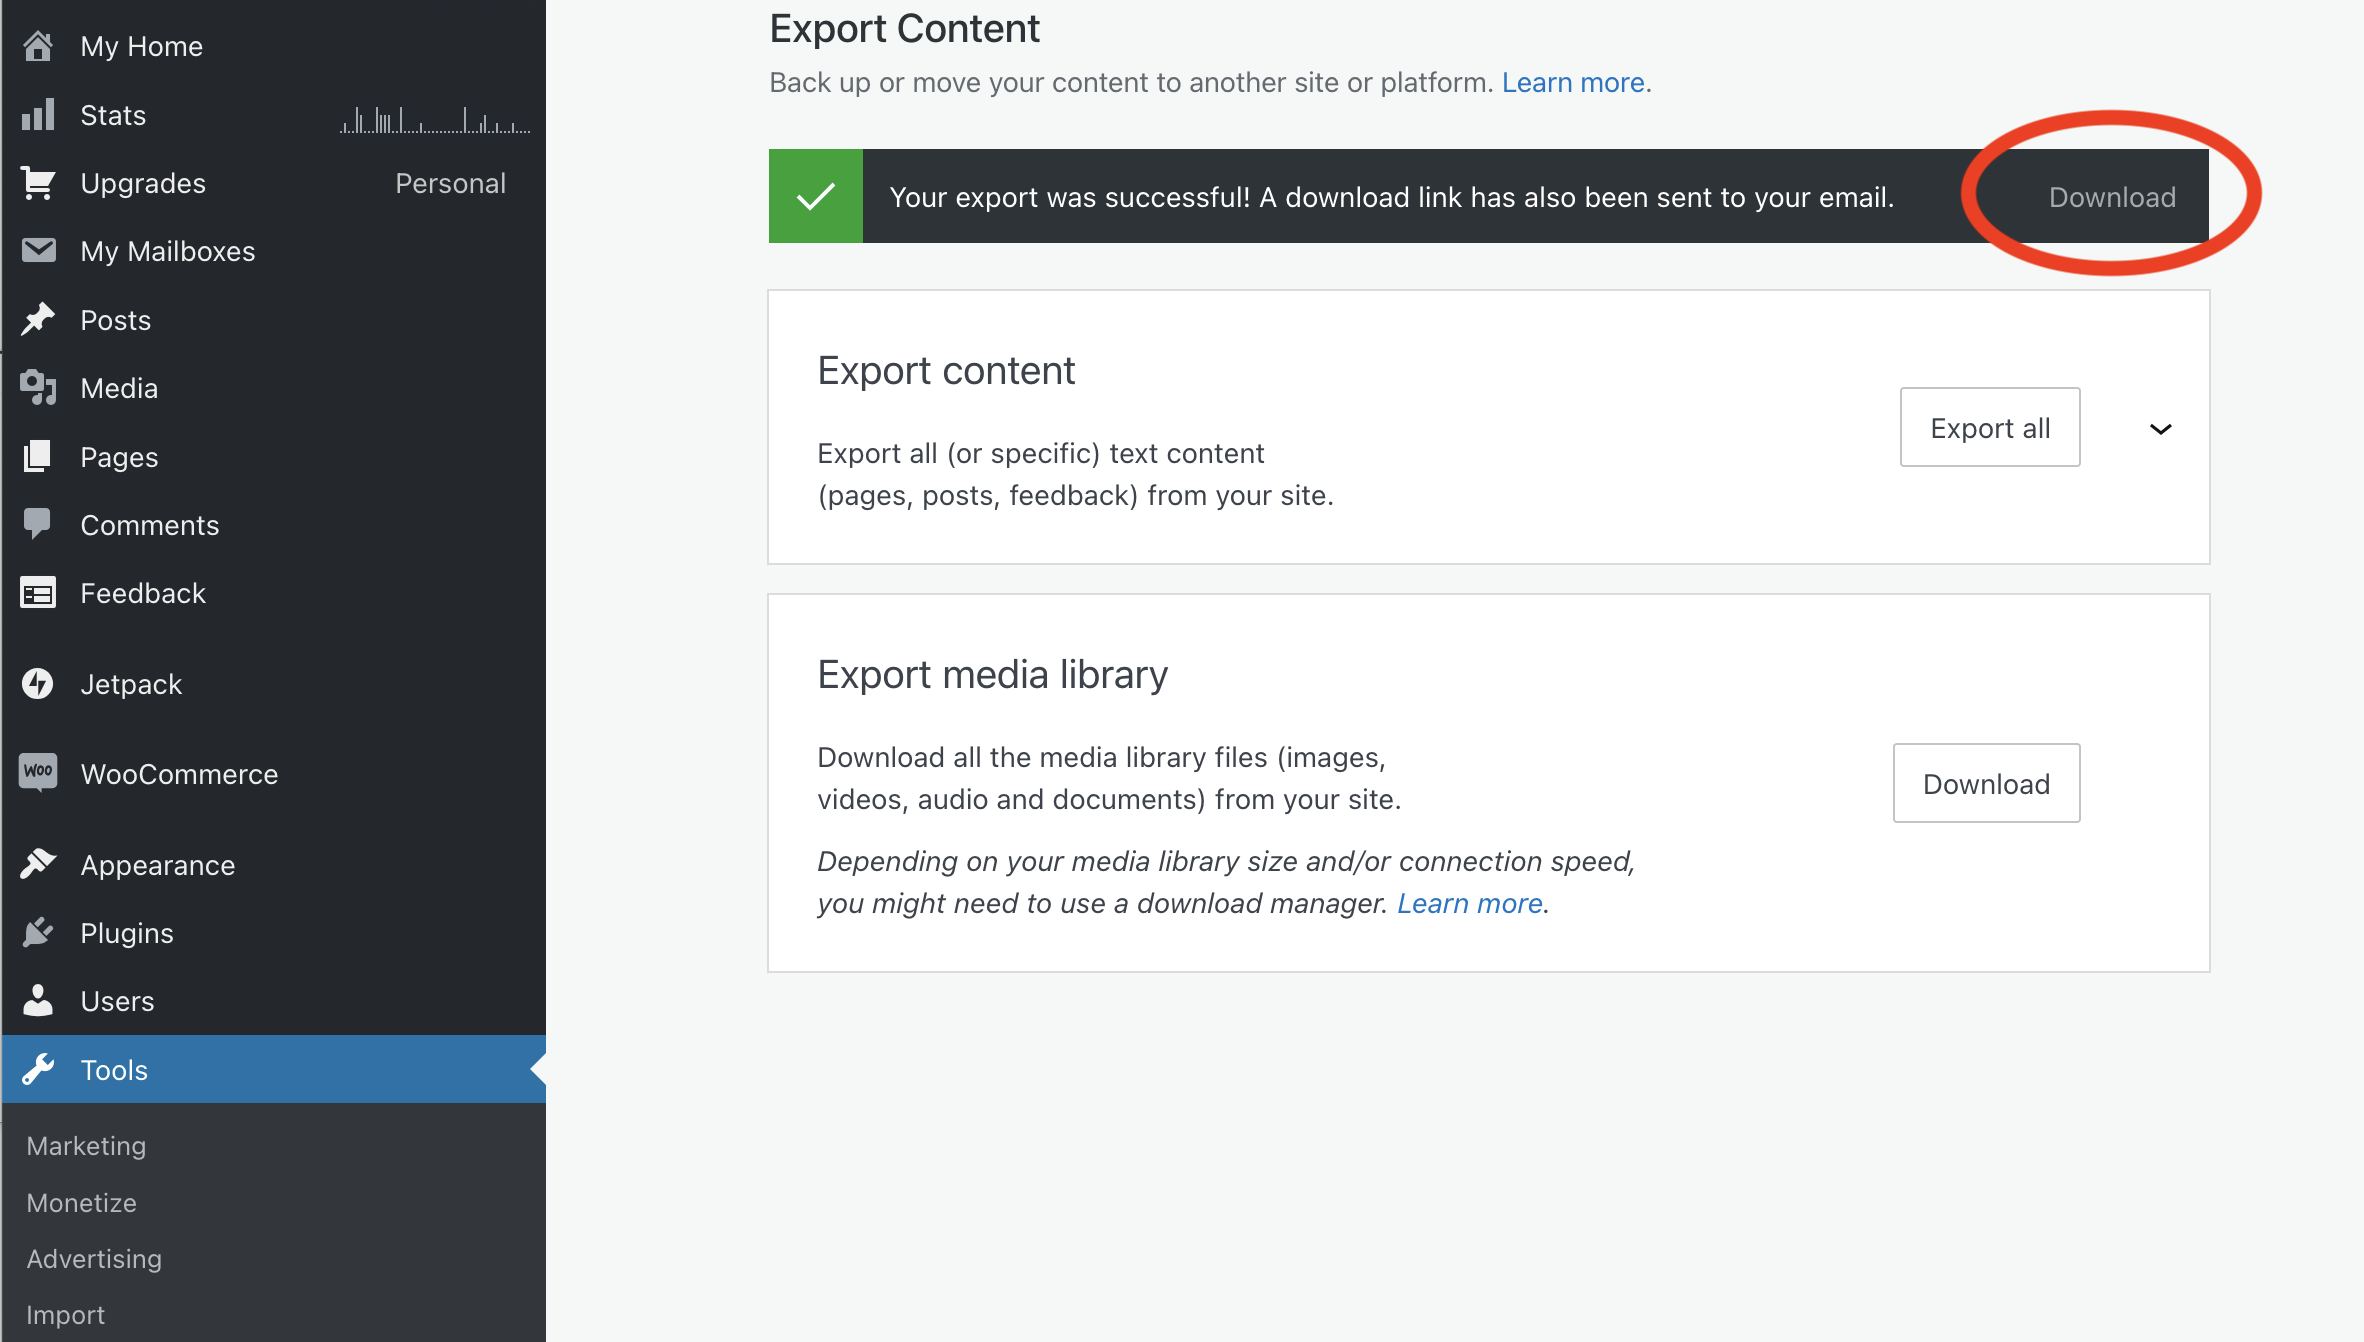Click the Export all button
The image size is (2364, 1342).
(1989, 427)
